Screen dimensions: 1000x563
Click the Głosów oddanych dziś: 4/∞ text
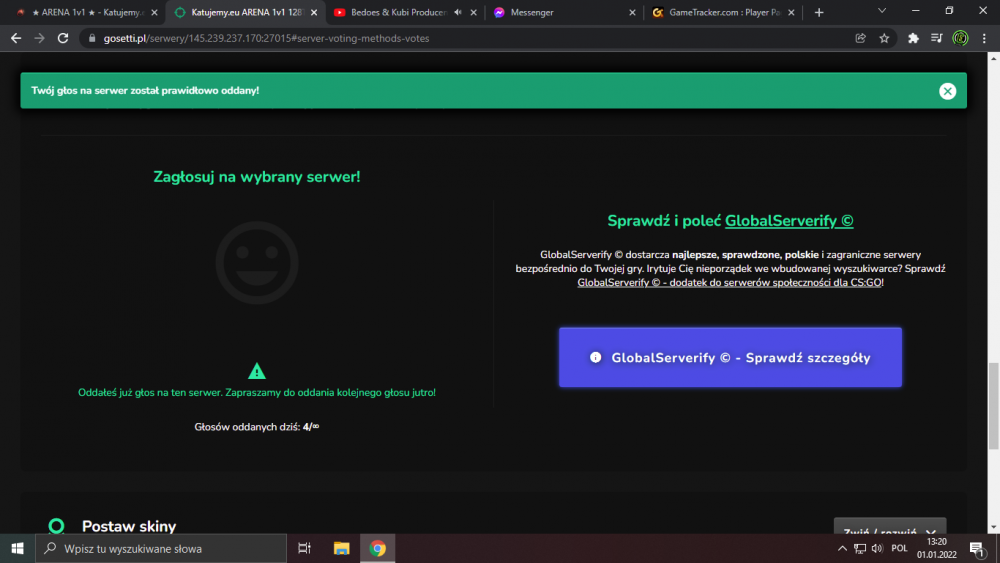[256, 427]
